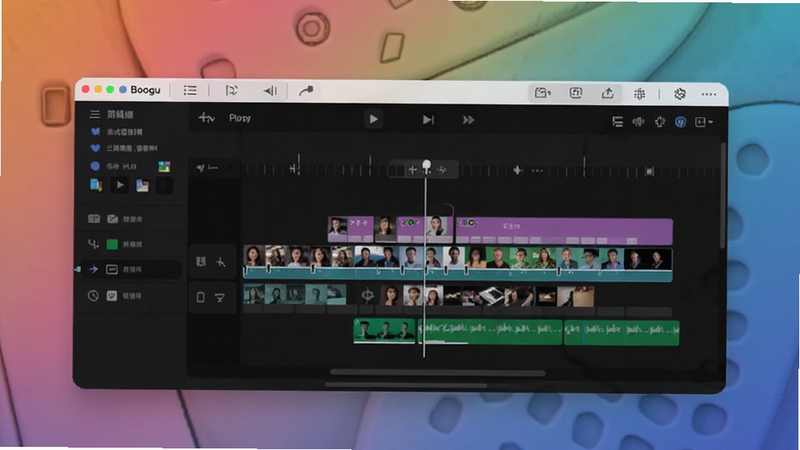Click the music display icon in title bar
The height and width of the screenshot is (450, 800).
[x=576, y=93]
